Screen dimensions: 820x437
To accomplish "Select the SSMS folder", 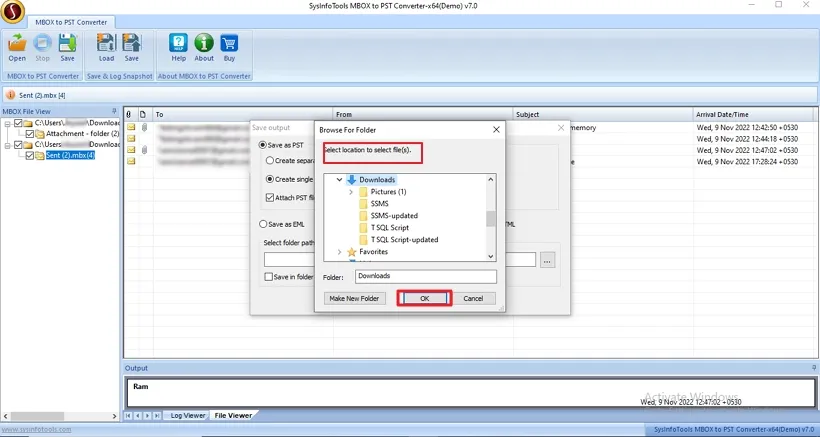I will click(380, 203).
